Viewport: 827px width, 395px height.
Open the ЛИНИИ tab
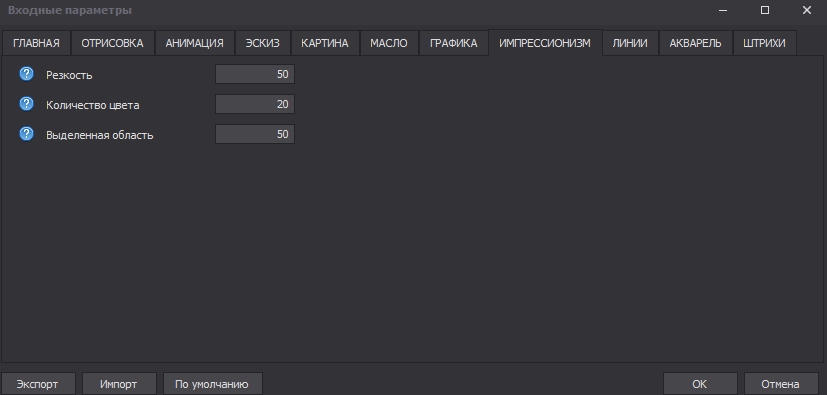pos(630,43)
